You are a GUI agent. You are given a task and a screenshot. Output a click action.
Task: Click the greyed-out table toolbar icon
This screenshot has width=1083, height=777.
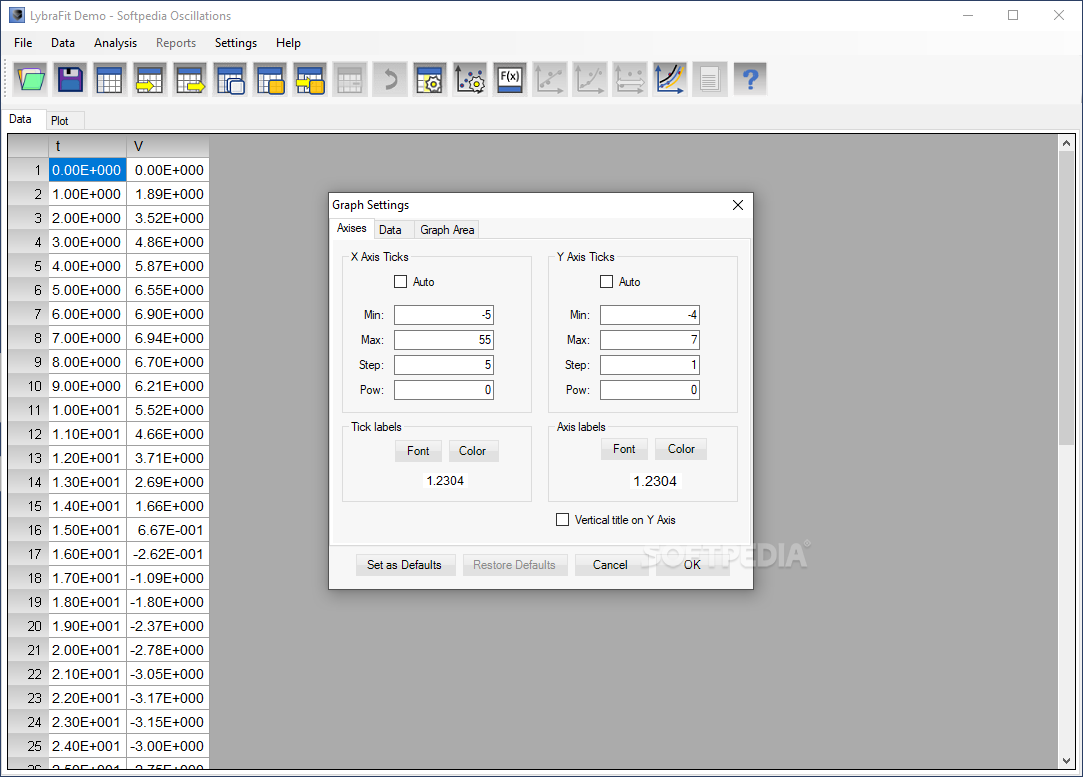click(350, 79)
